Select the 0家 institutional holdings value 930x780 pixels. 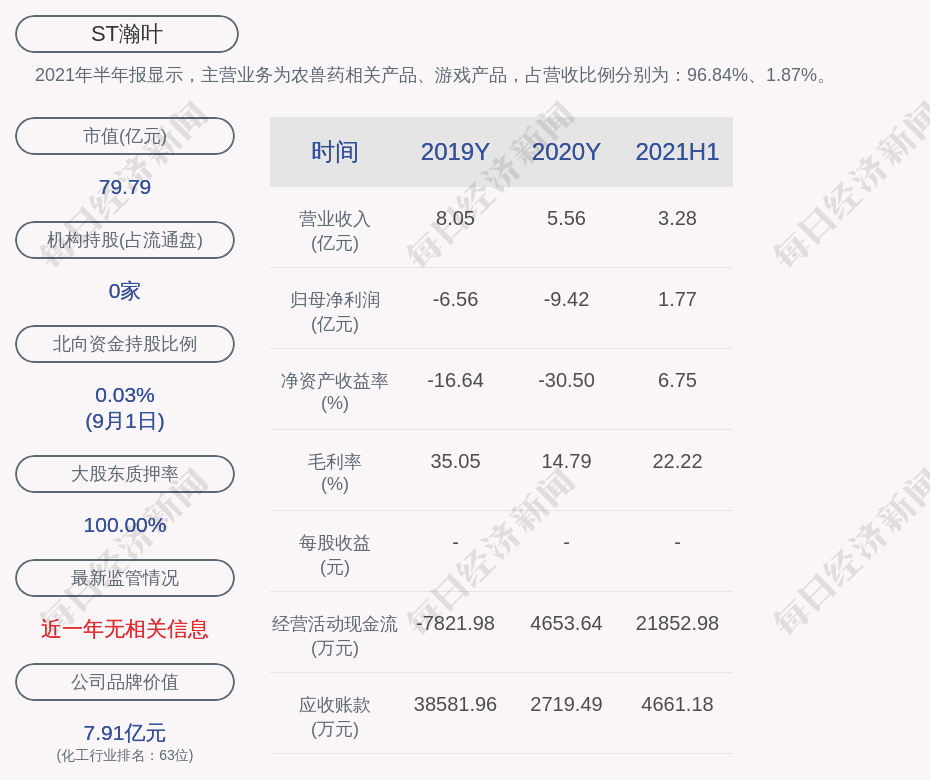[125, 291]
